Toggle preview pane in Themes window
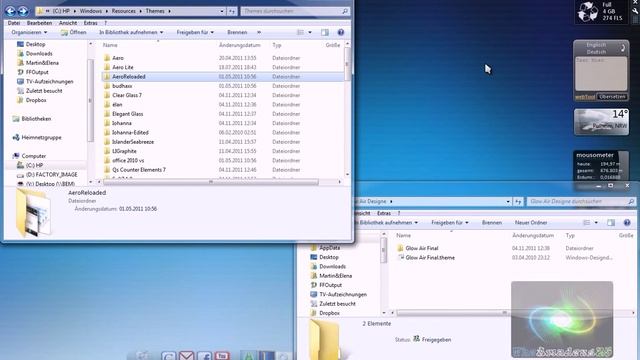Screen dimensions: 640x360 tap(325, 32)
